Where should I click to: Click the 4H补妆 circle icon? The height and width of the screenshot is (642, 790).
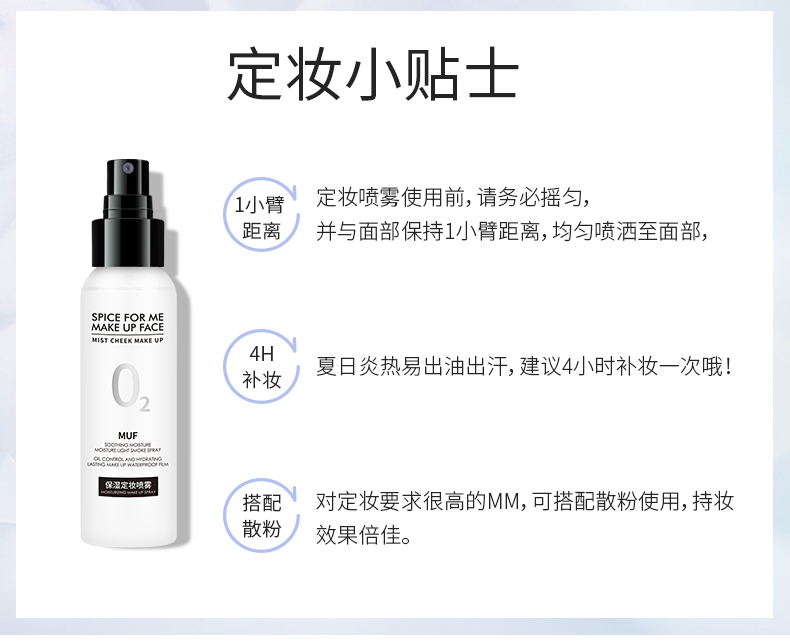coord(261,366)
